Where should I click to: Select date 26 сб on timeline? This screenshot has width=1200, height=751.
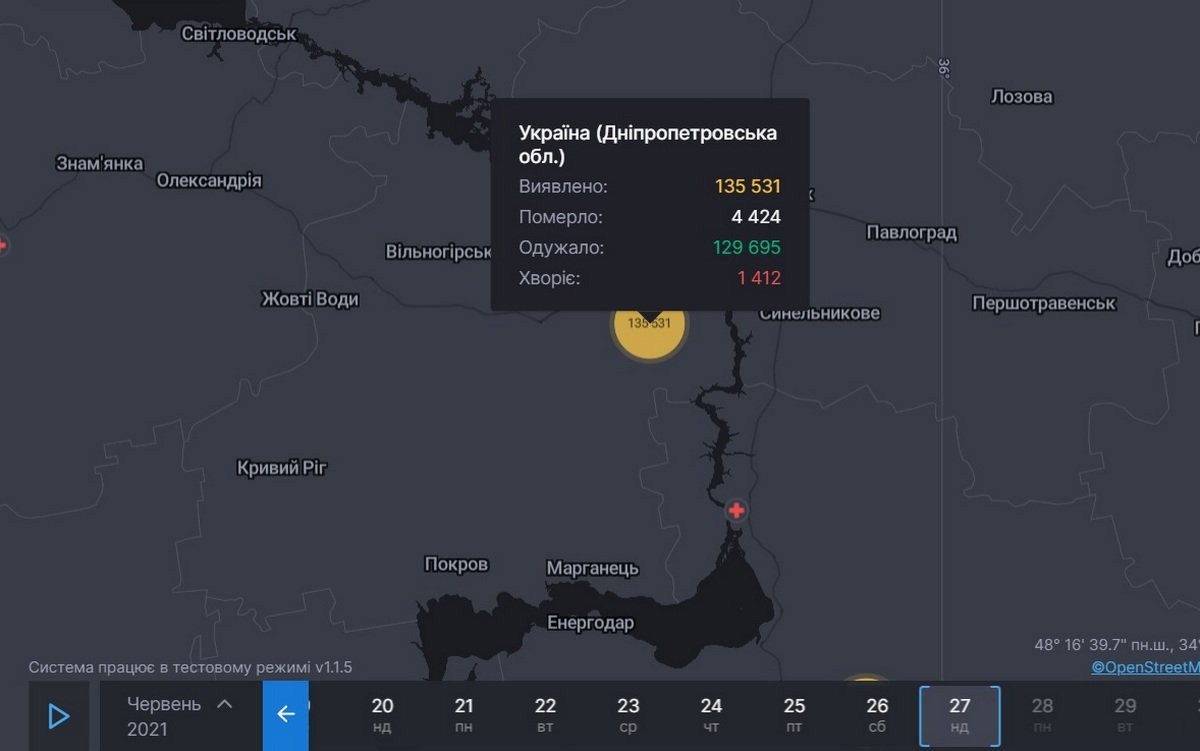tap(877, 716)
